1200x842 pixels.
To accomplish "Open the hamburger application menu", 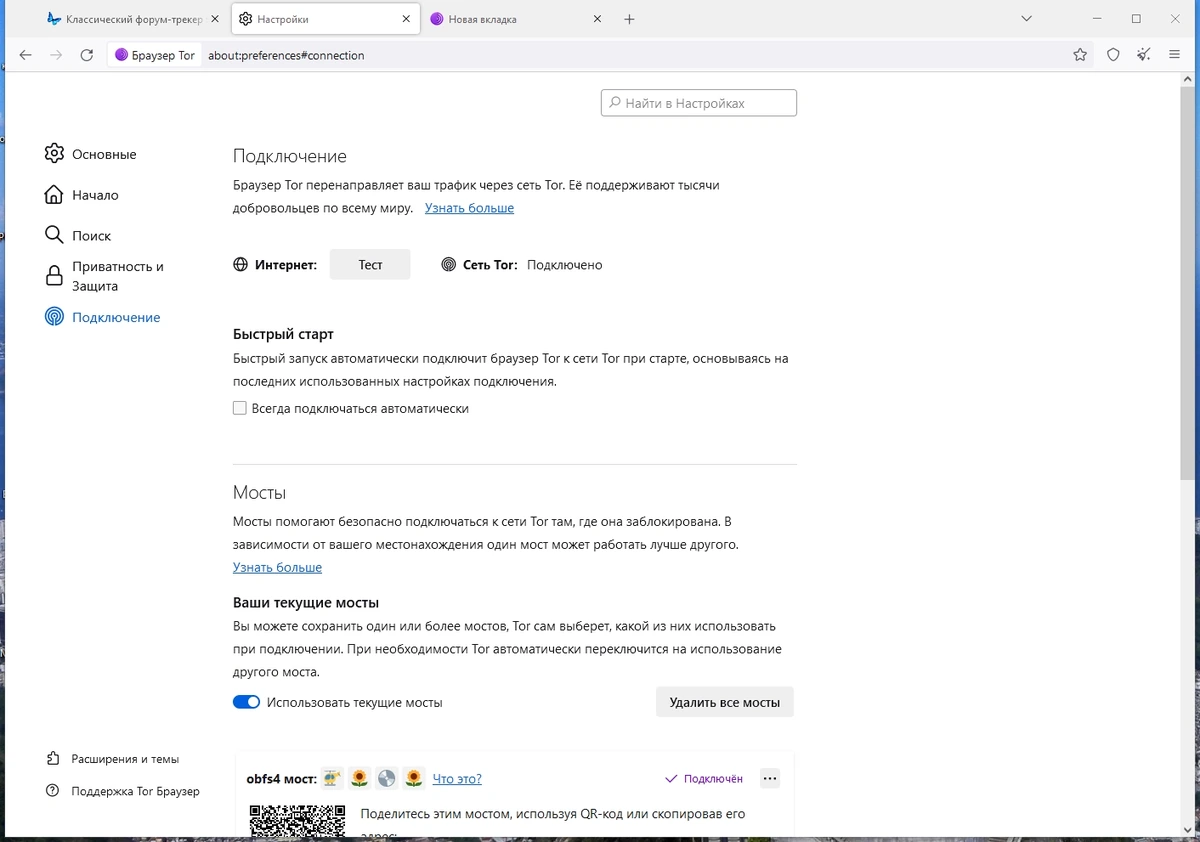I will pyautogui.click(x=1174, y=55).
